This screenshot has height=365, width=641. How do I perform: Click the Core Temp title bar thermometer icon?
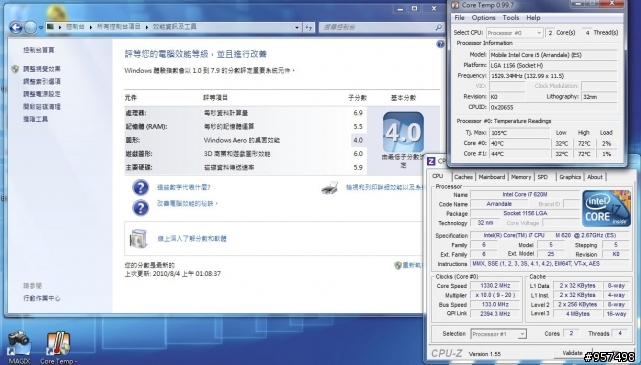(x=455, y=5)
